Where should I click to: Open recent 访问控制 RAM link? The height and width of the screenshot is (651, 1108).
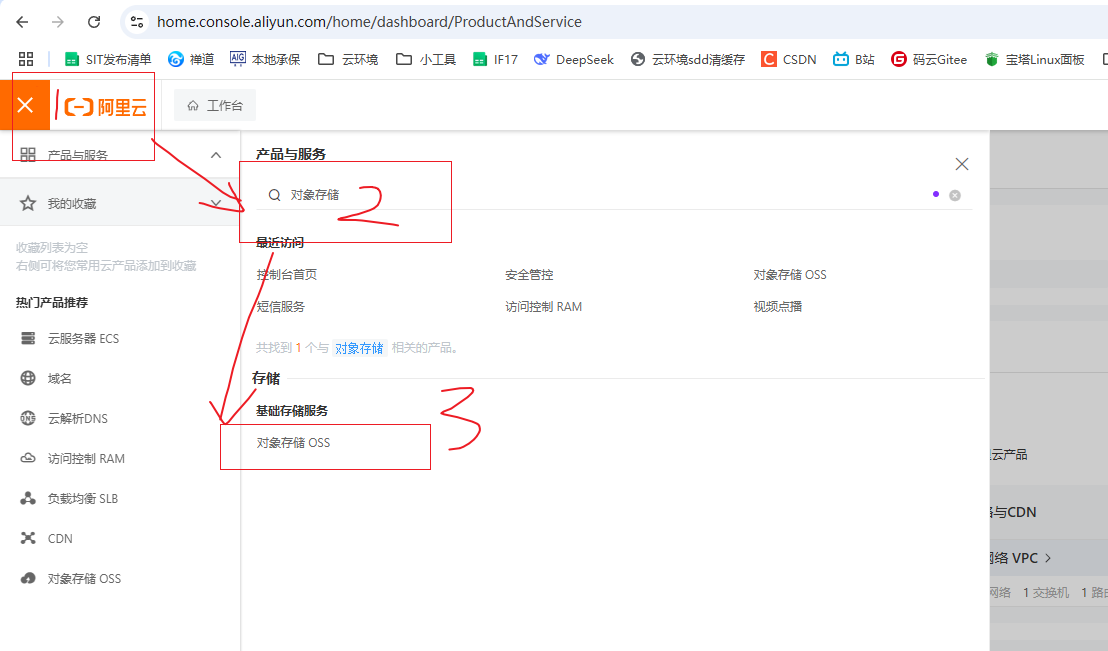[x=543, y=307]
